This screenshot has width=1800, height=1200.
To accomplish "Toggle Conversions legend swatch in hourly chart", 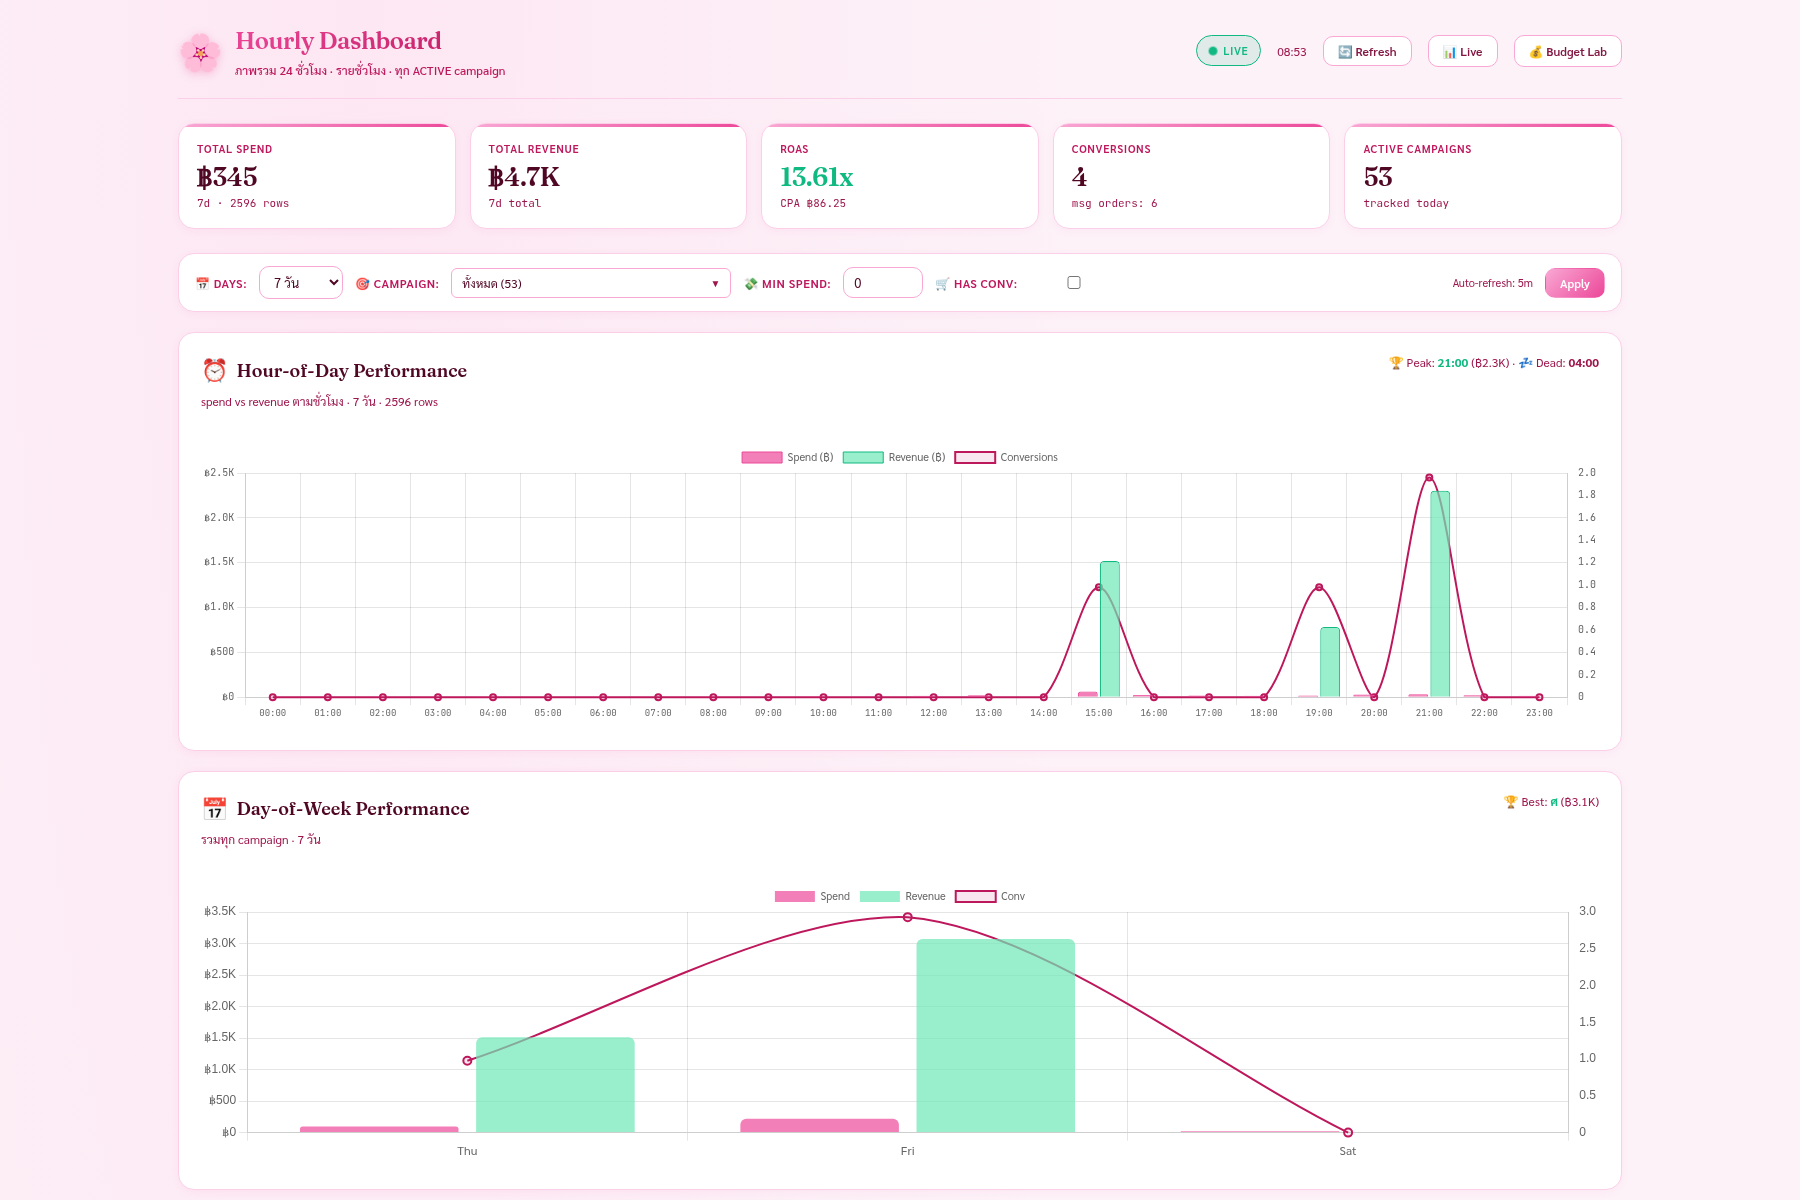I will point(975,457).
